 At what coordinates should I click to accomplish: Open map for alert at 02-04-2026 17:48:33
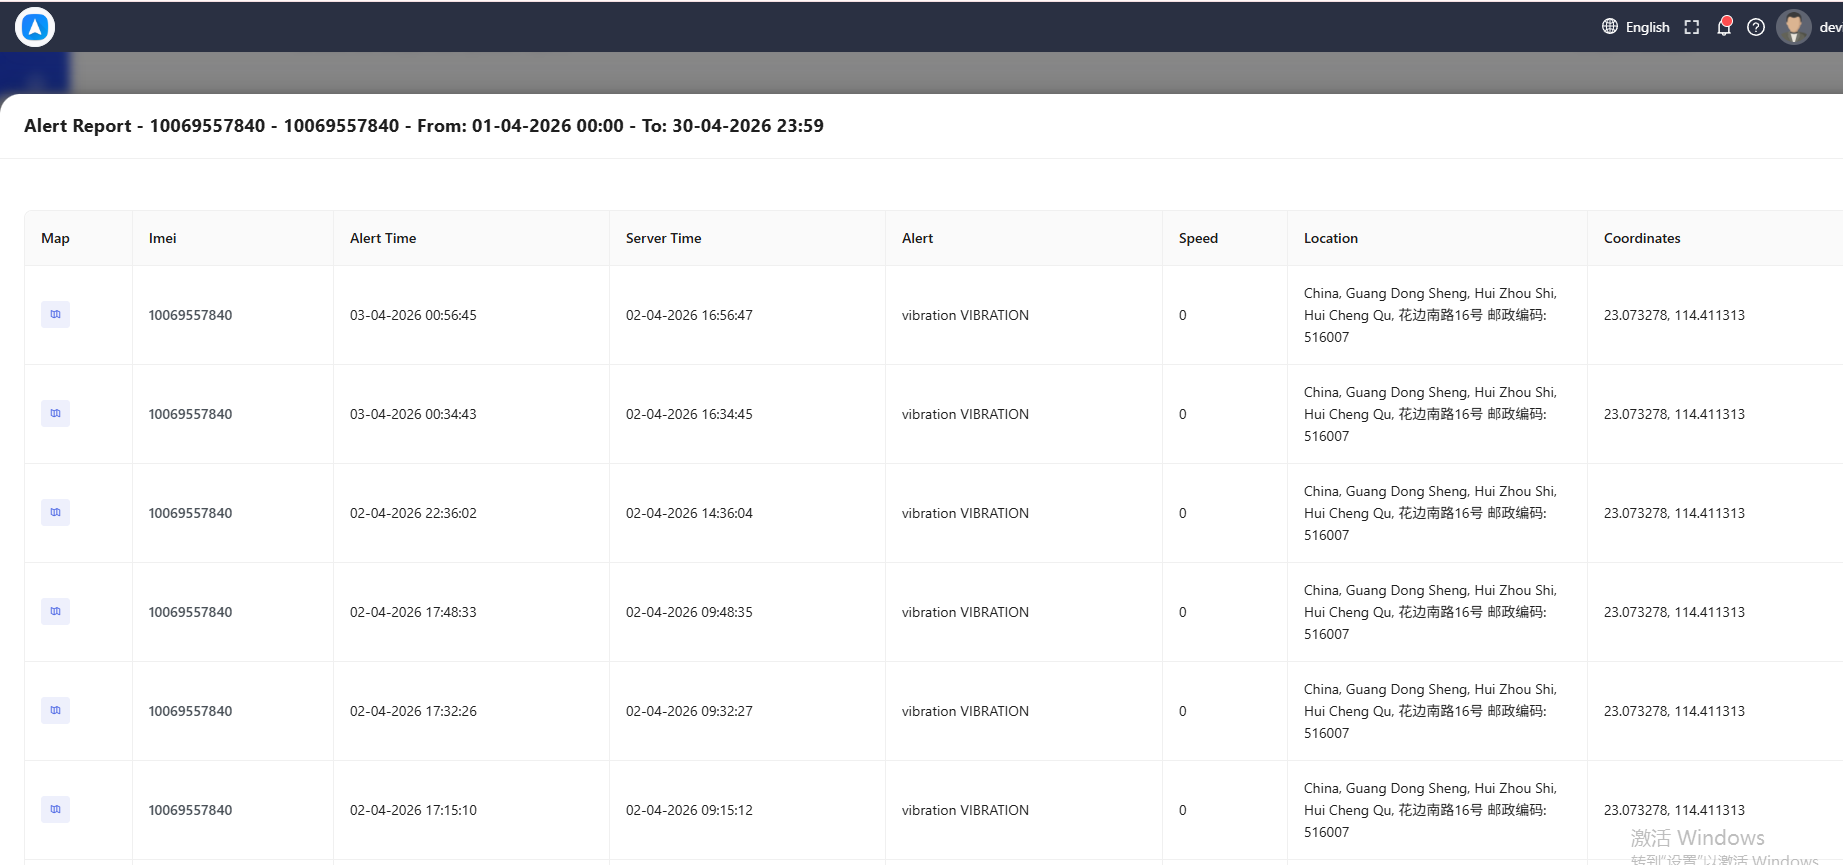click(x=55, y=611)
